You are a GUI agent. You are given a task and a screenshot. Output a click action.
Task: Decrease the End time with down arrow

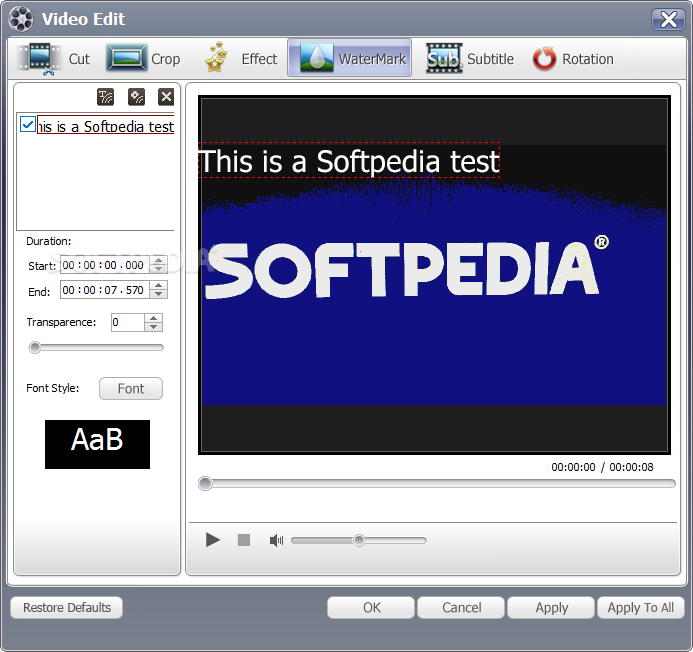tap(158, 294)
